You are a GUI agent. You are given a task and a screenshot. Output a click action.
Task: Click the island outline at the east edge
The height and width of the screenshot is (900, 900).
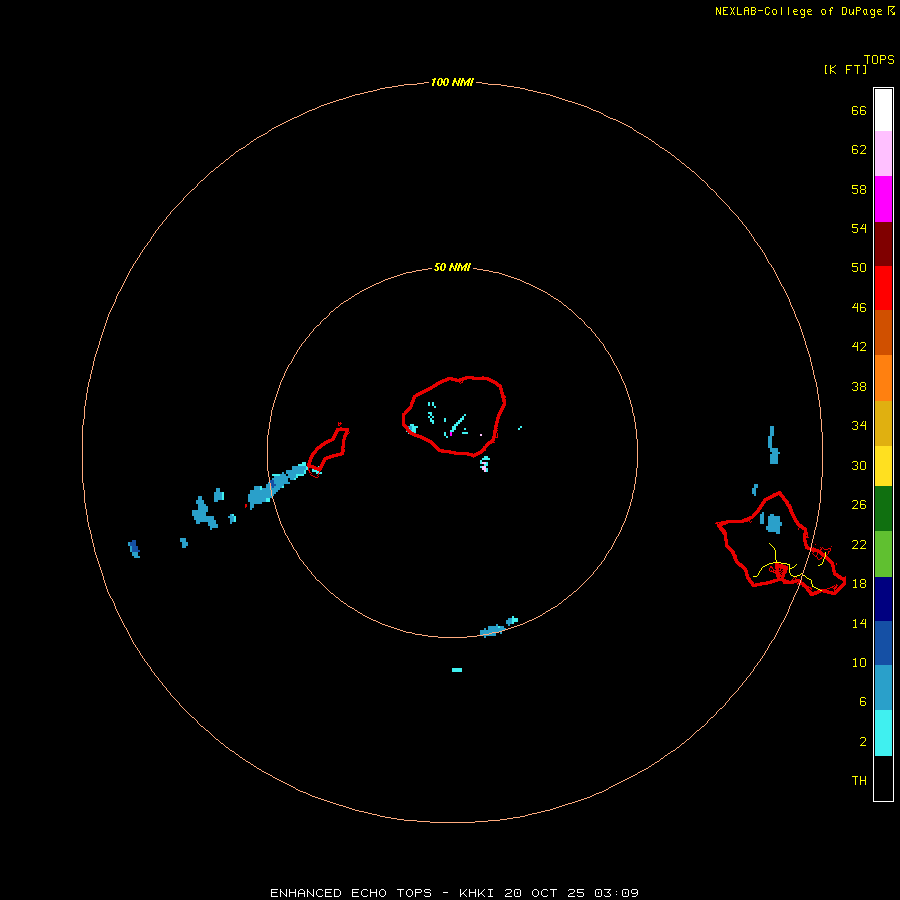(781, 544)
